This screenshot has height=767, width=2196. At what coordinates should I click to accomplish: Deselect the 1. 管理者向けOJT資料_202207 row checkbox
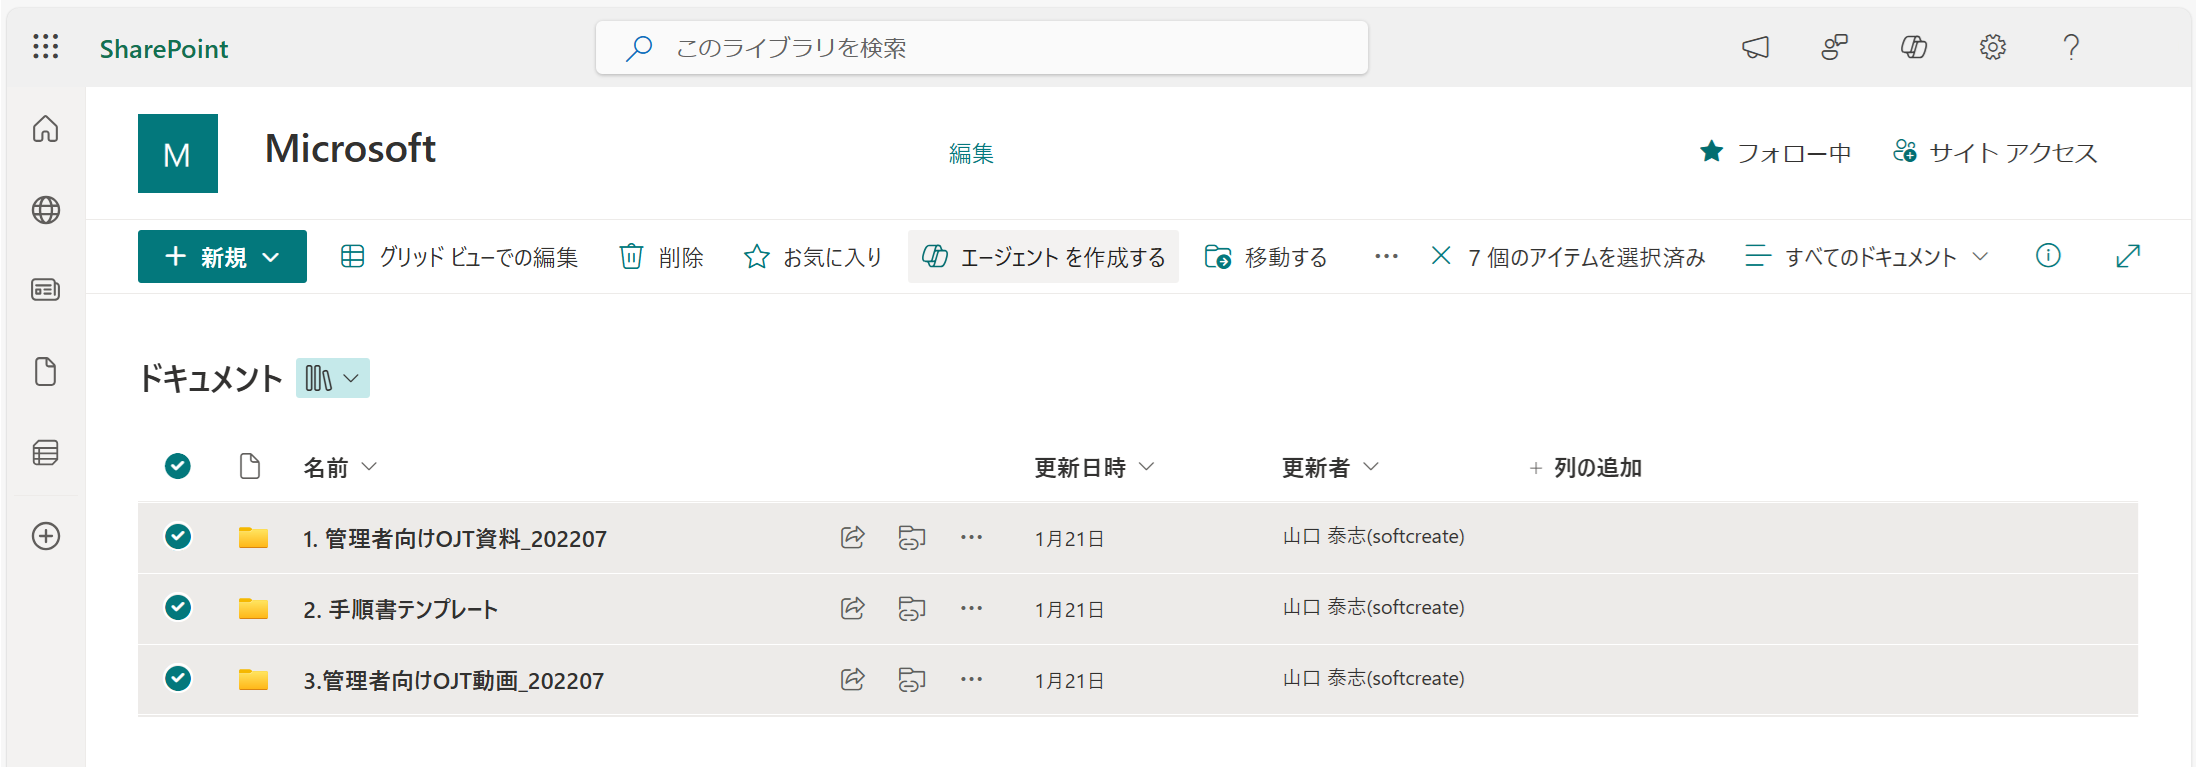178,537
